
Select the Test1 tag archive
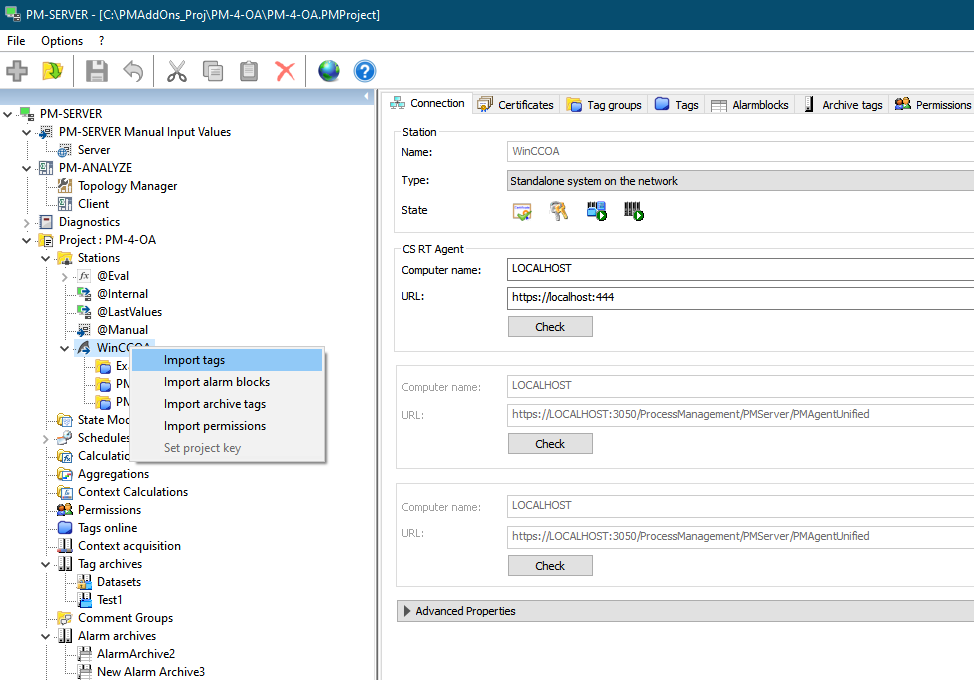pos(109,600)
